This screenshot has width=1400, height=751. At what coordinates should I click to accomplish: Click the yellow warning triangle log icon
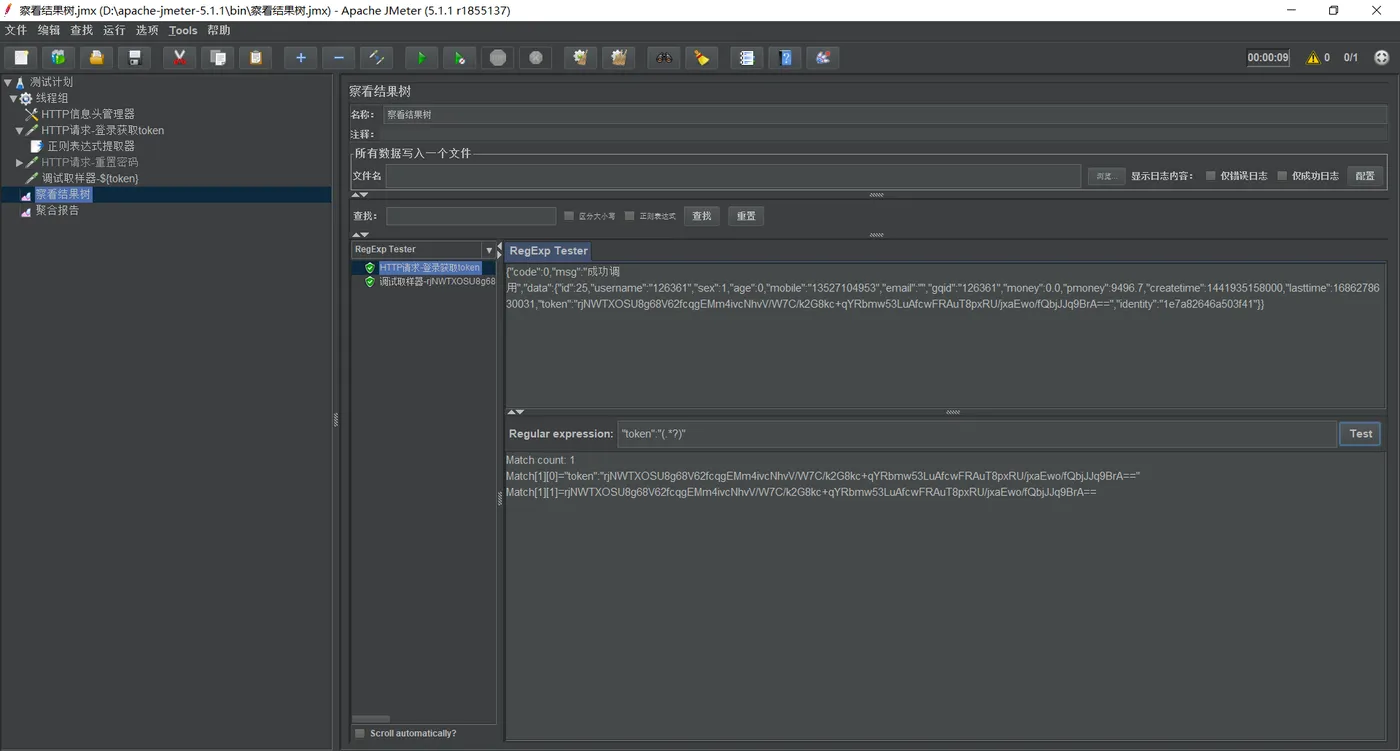1313,58
